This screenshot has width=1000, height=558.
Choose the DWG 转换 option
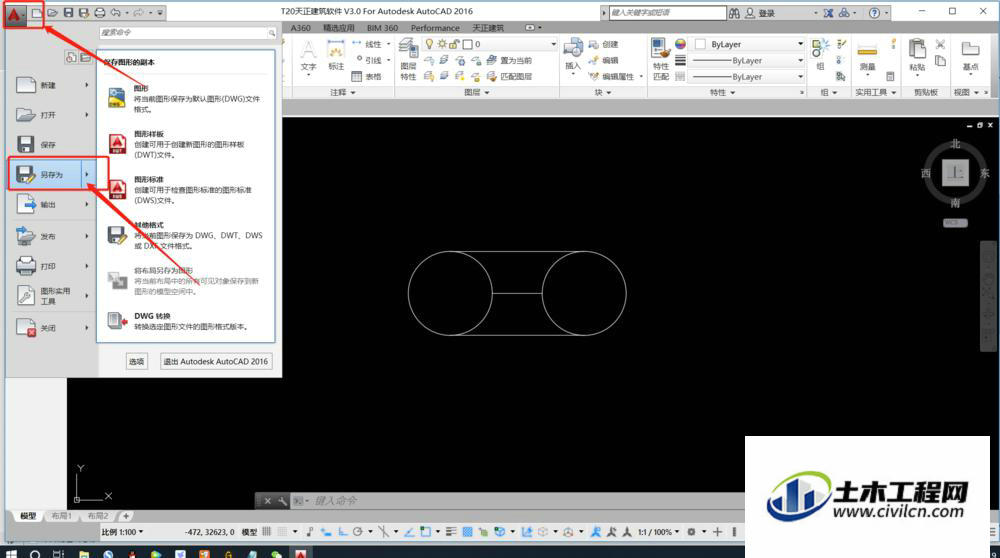(x=186, y=321)
